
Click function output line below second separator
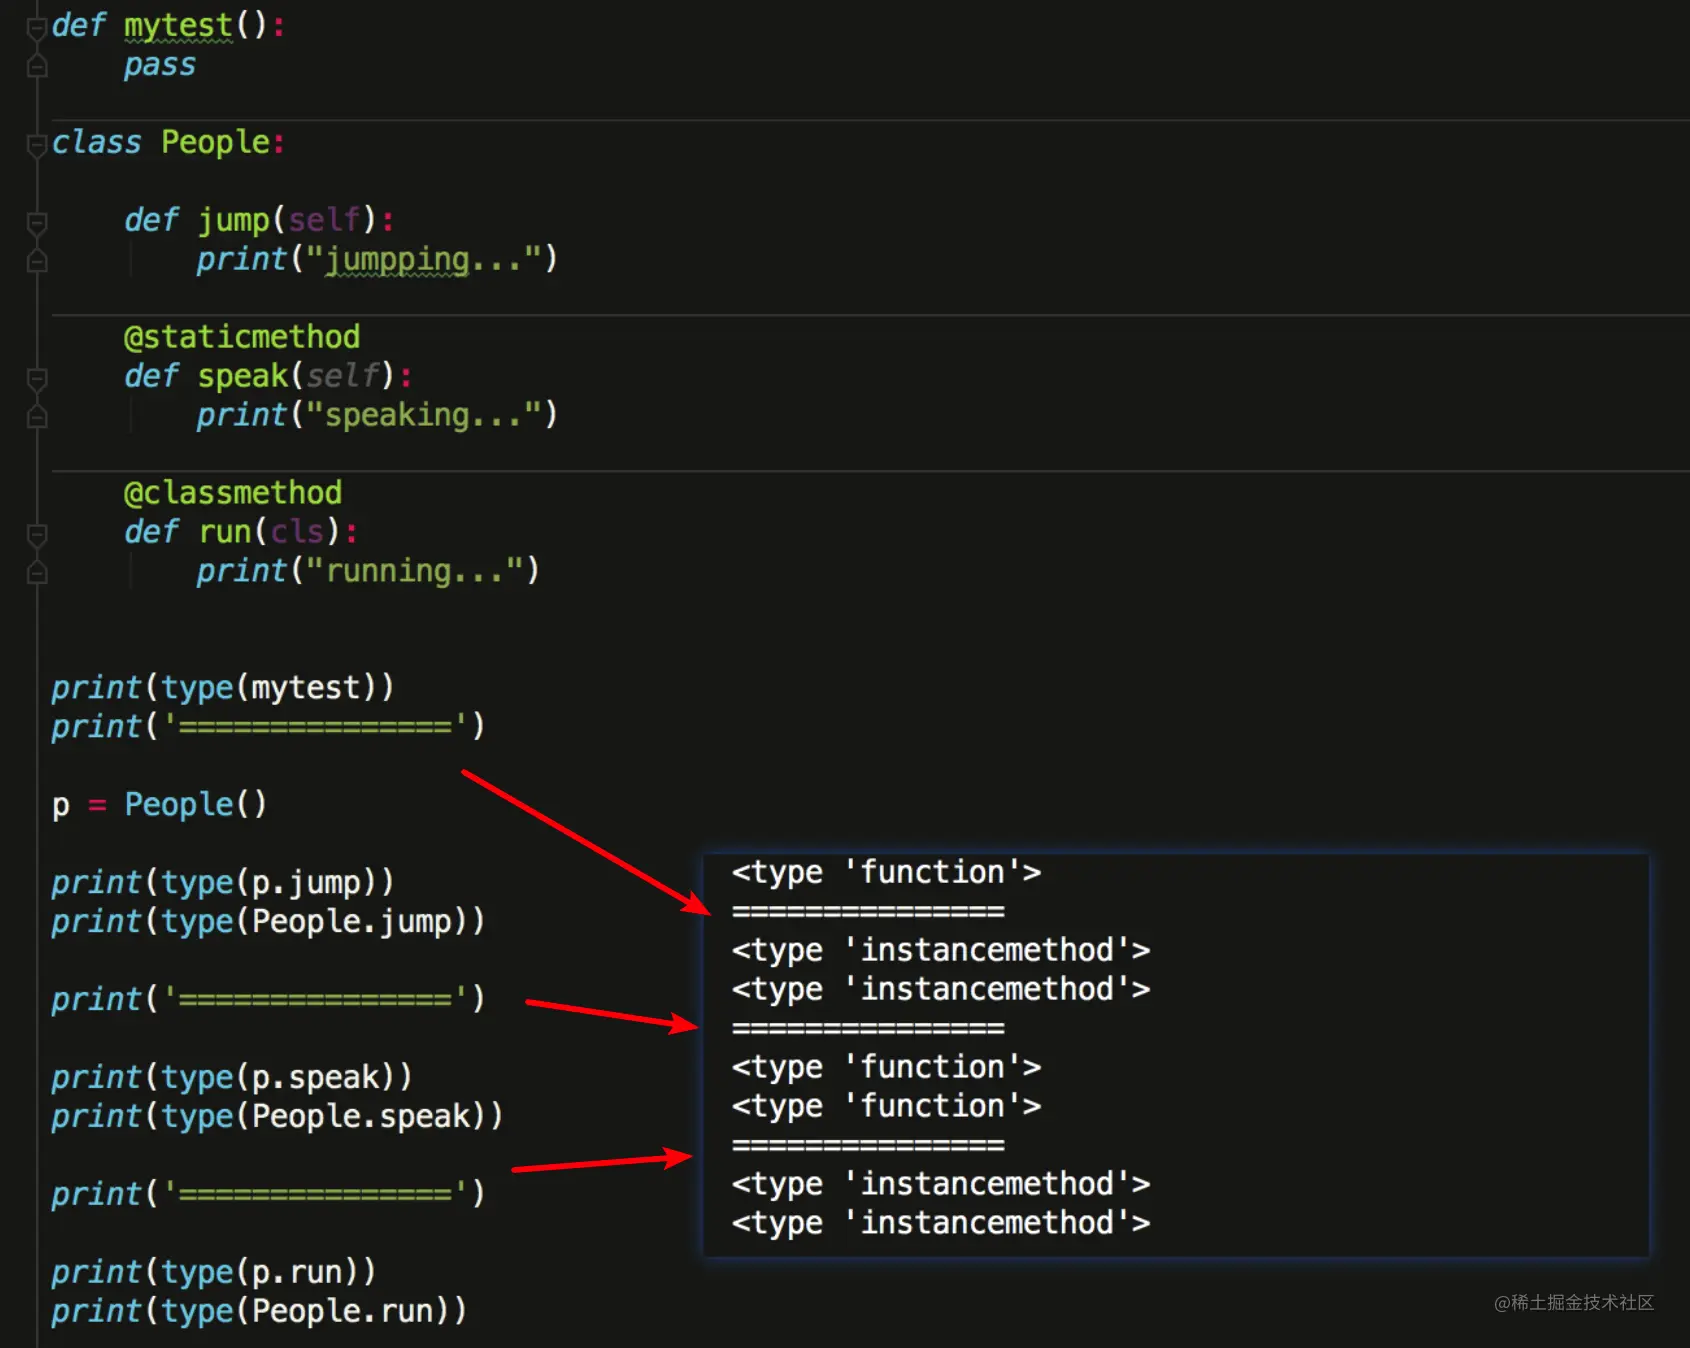click(886, 1067)
